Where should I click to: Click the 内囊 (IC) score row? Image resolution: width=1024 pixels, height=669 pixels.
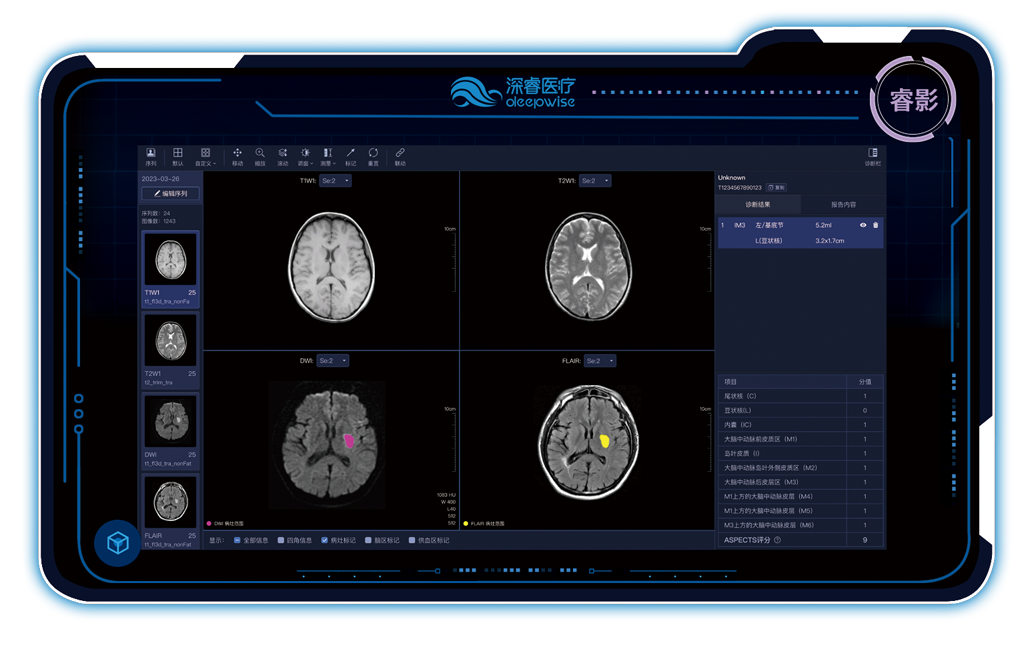pyautogui.click(x=801, y=425)
